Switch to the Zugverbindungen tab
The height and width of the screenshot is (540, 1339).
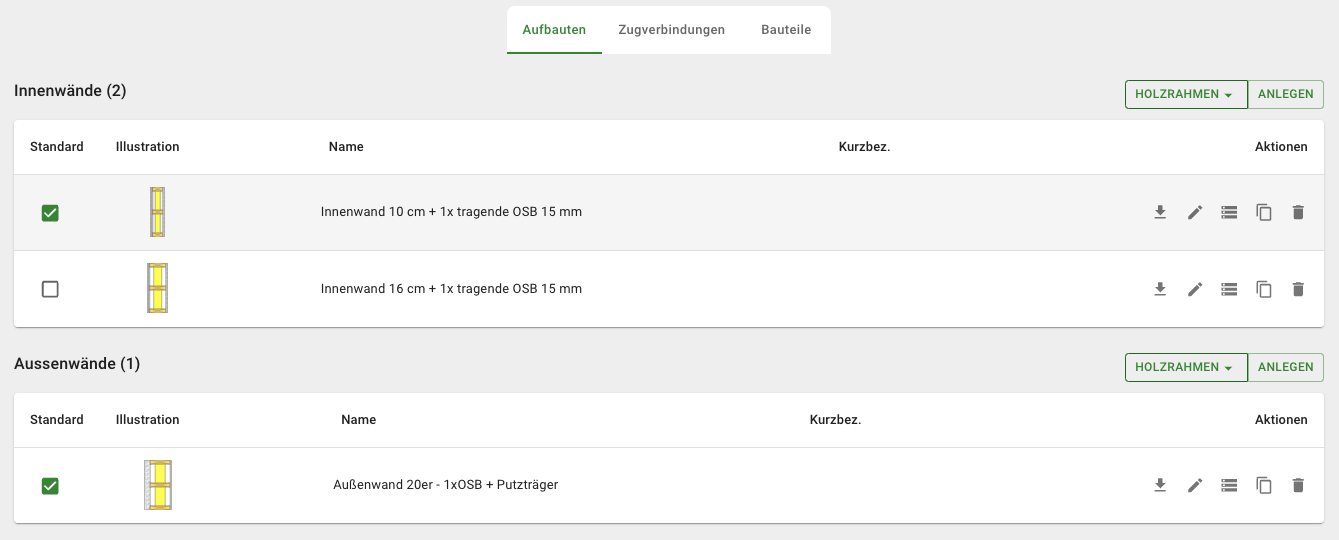coord(671,30)
